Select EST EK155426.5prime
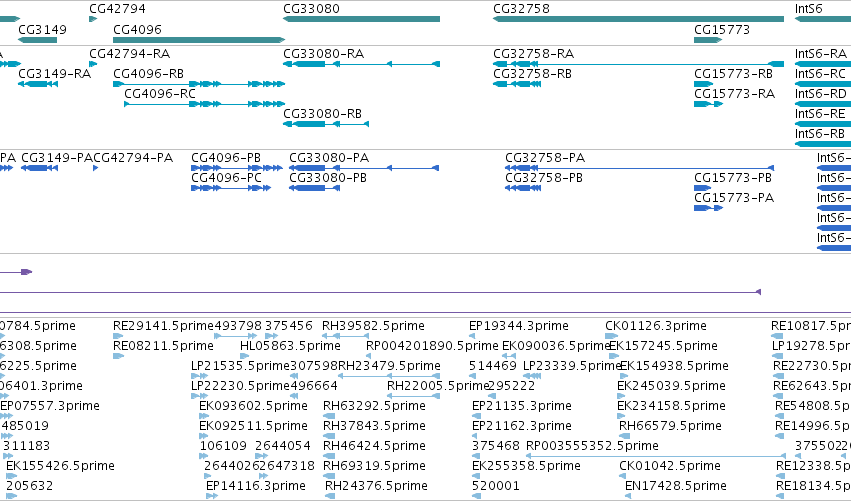 [x=11, y=477]
